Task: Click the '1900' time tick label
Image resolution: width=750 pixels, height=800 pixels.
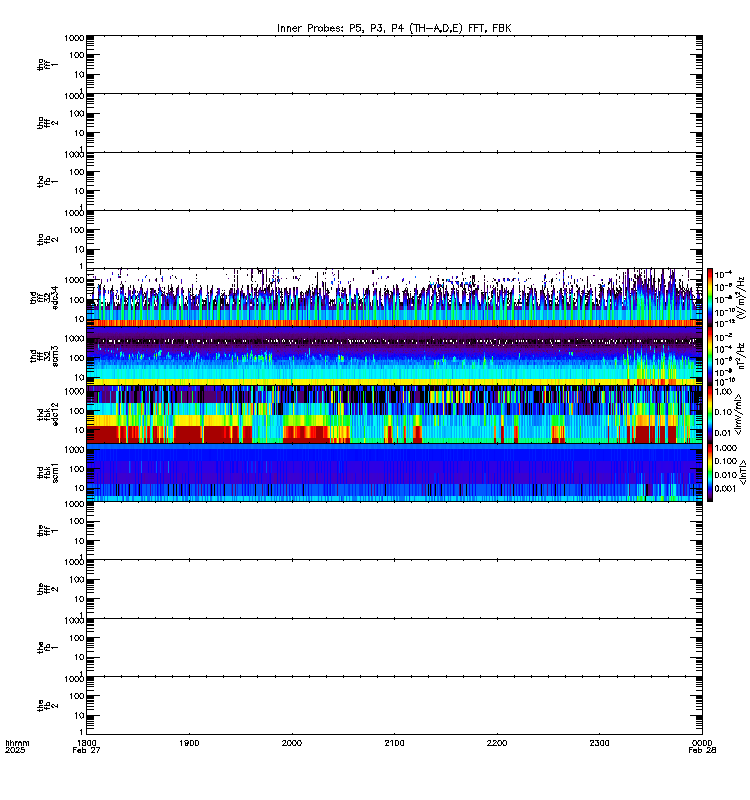Action: pos(189,743)
